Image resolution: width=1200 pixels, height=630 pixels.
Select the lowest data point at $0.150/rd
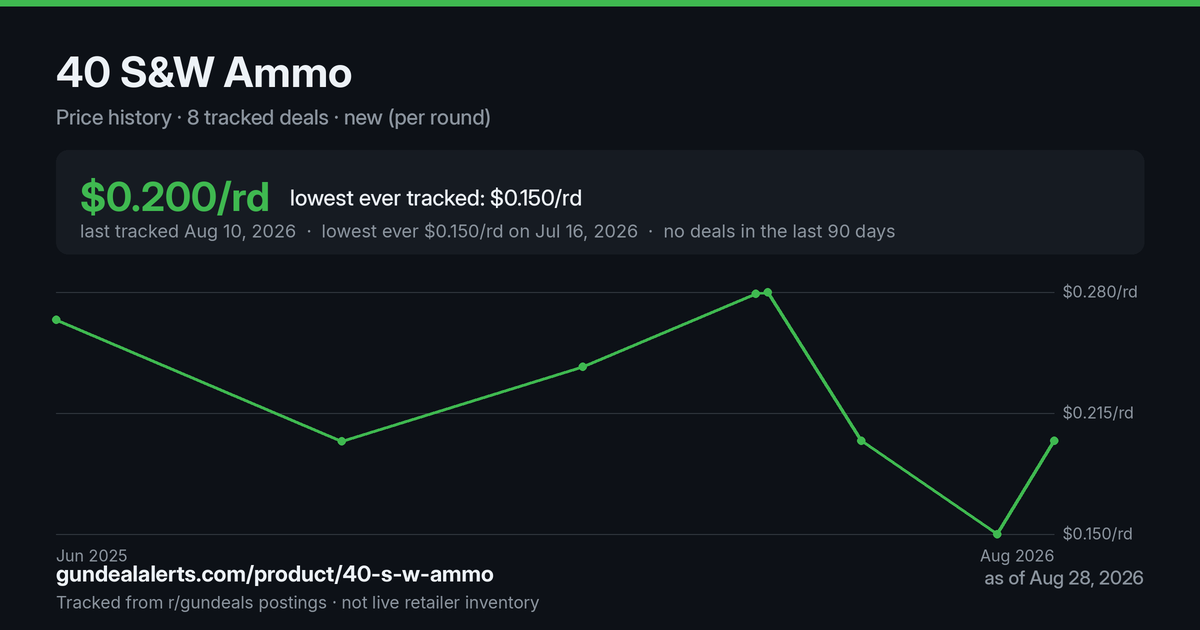pyautogui.click(x=997, y=533)
